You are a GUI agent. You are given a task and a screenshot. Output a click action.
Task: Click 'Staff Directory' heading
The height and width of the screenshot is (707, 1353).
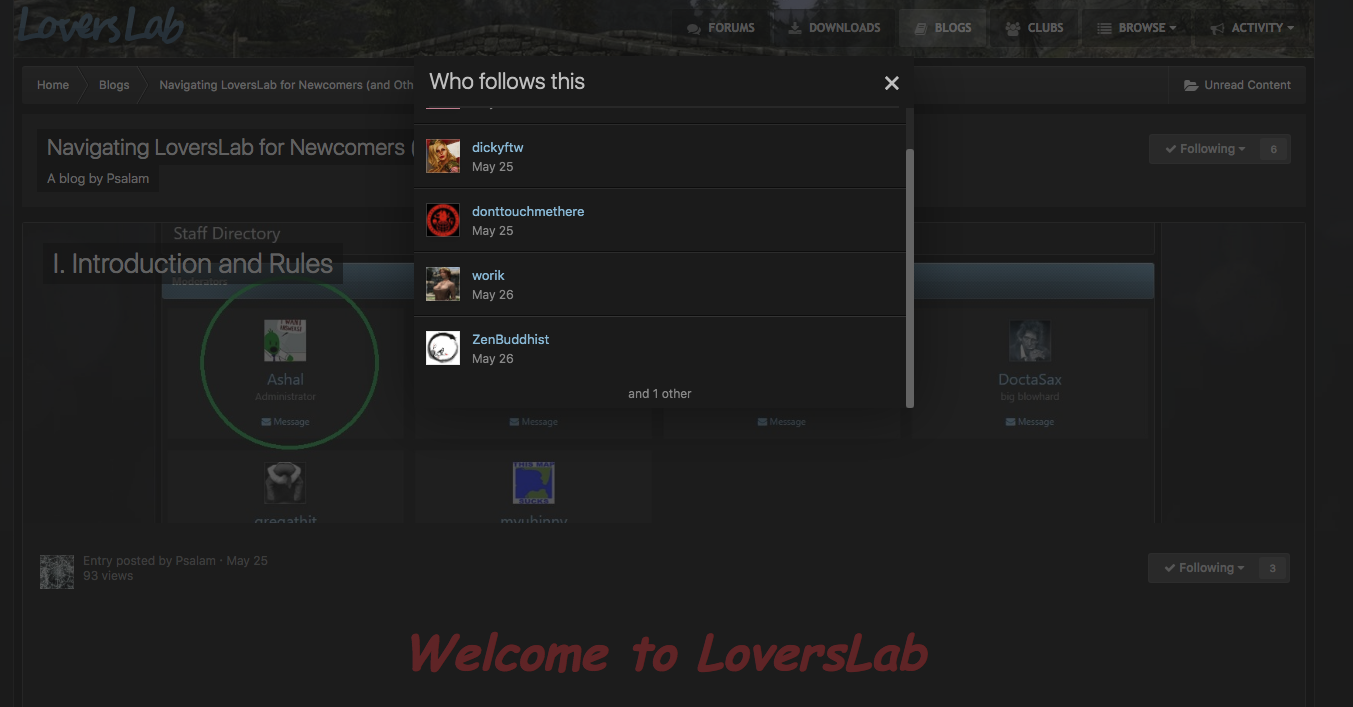click(227, 233)
